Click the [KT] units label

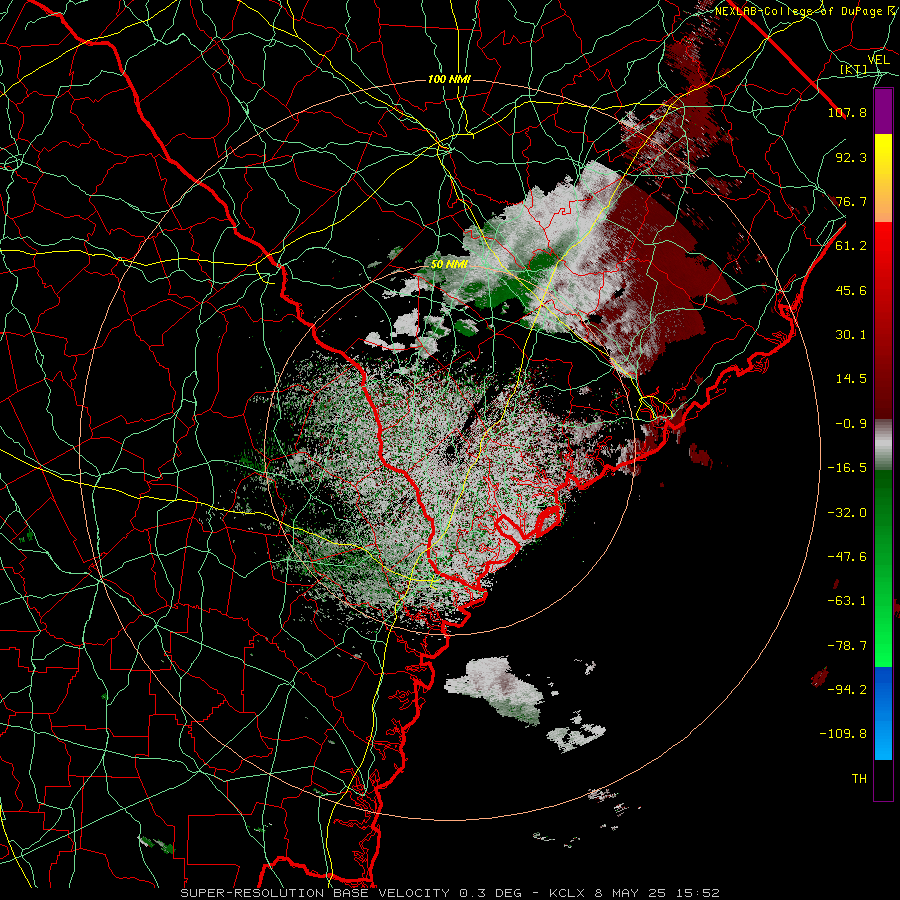[853, 69]
